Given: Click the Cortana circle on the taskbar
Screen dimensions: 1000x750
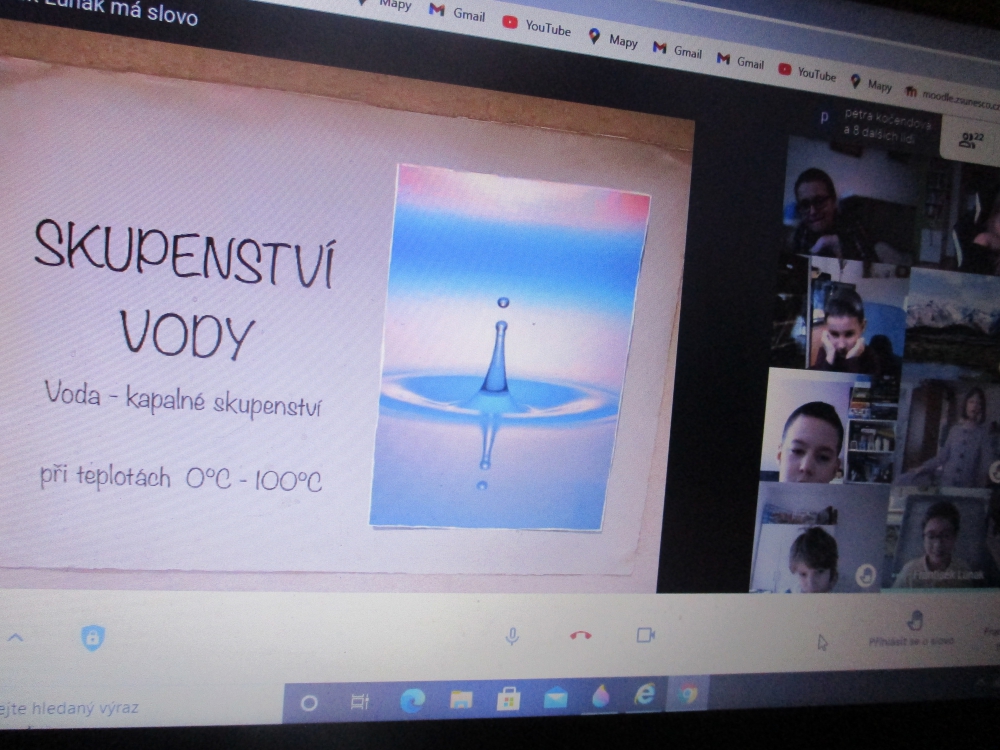Looking at the screenshot, I should pos(309,703).
